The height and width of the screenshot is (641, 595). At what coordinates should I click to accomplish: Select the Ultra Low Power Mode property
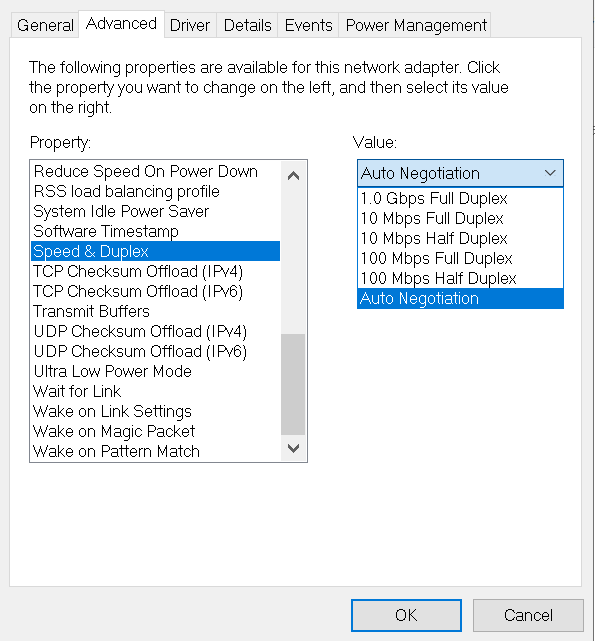[x=156, y=372]
